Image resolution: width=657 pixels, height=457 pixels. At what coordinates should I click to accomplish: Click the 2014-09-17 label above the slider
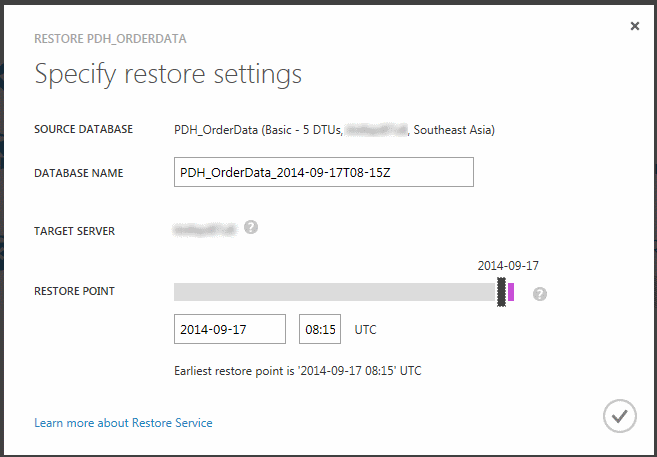tap(509, 266)
